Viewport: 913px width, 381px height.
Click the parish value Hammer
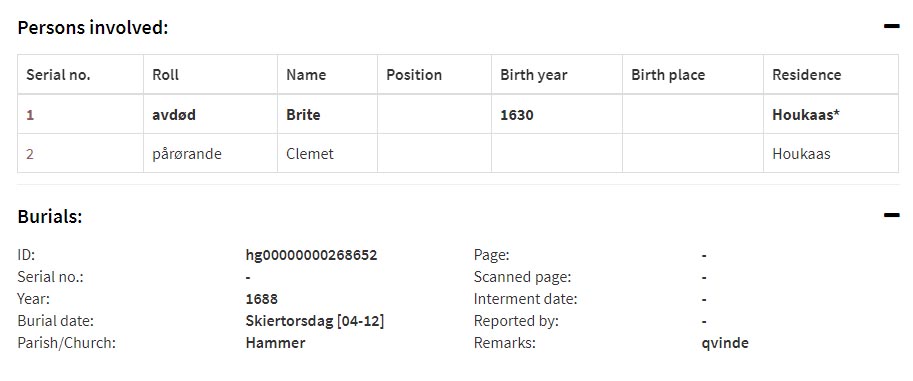275,343
